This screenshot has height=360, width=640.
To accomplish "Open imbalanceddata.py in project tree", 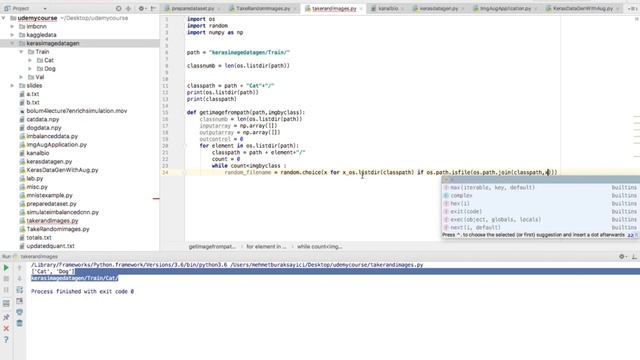I will click(x=52, y=136).
